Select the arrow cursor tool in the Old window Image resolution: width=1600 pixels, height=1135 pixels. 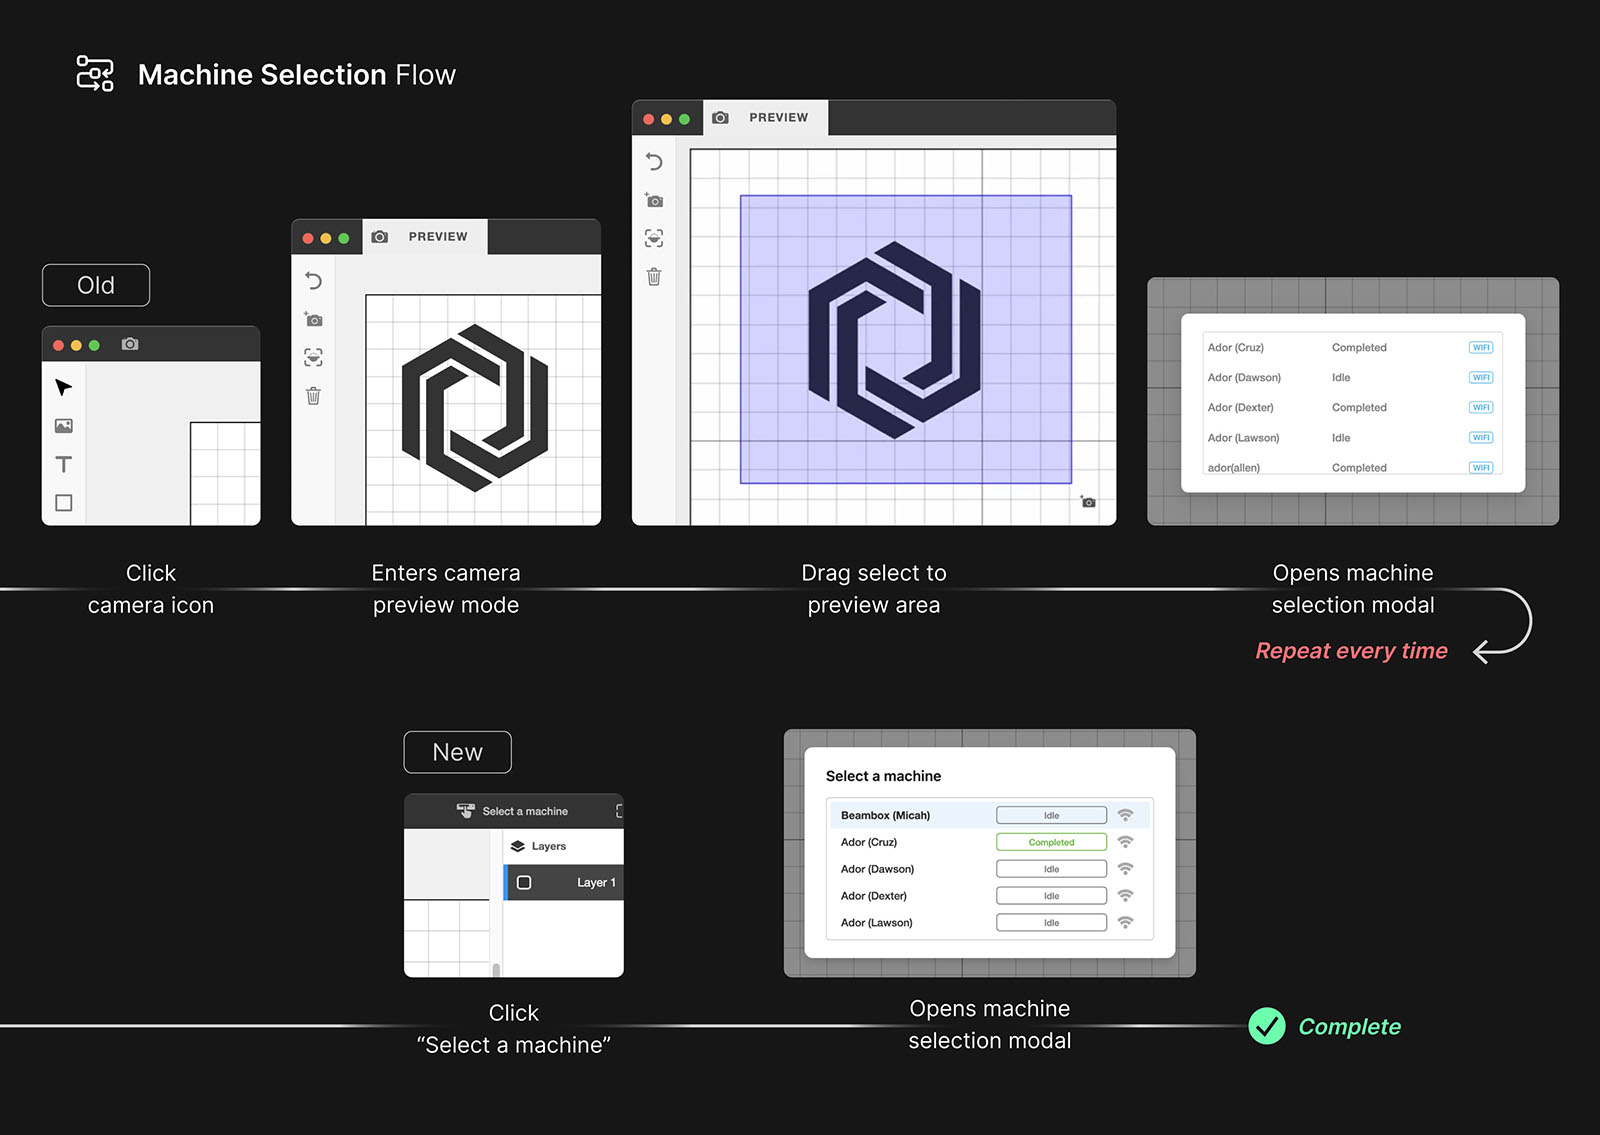64,387
